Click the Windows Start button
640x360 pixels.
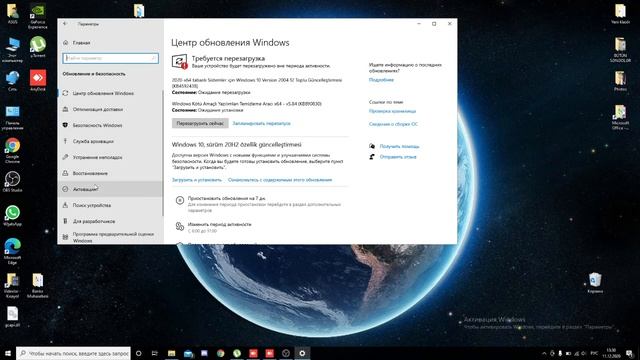point(8,353)
